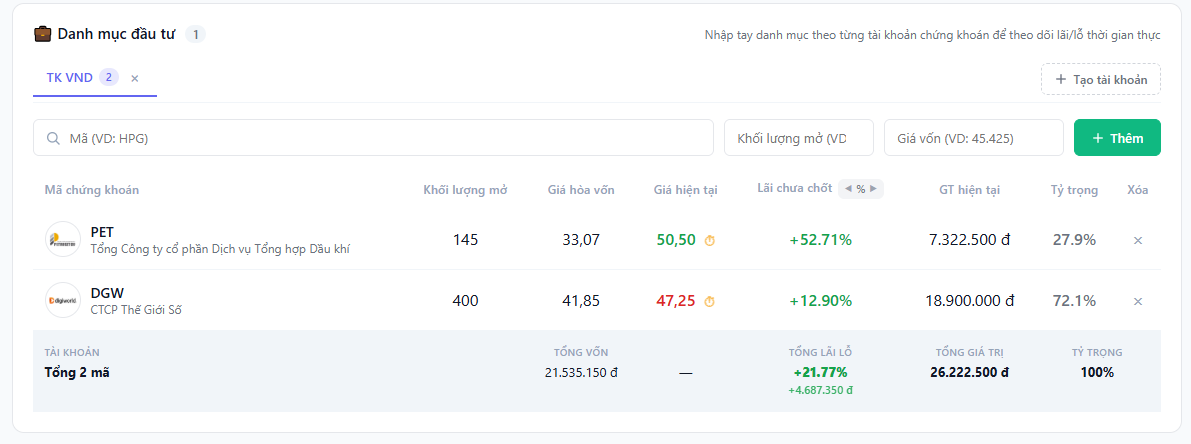Click the Giá hiện tại column header
1191x444 pixels.
[686, 190]
